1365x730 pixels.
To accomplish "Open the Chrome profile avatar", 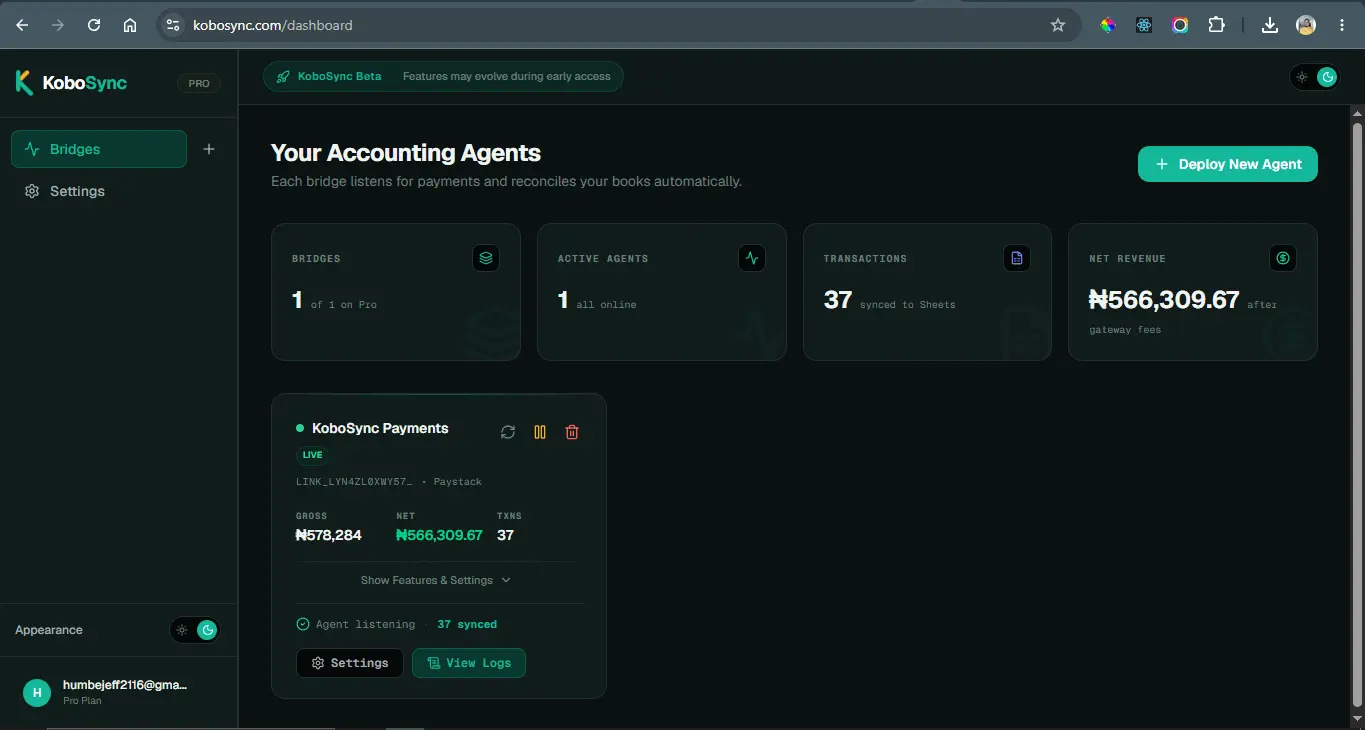I will [x=1306, y=25].
